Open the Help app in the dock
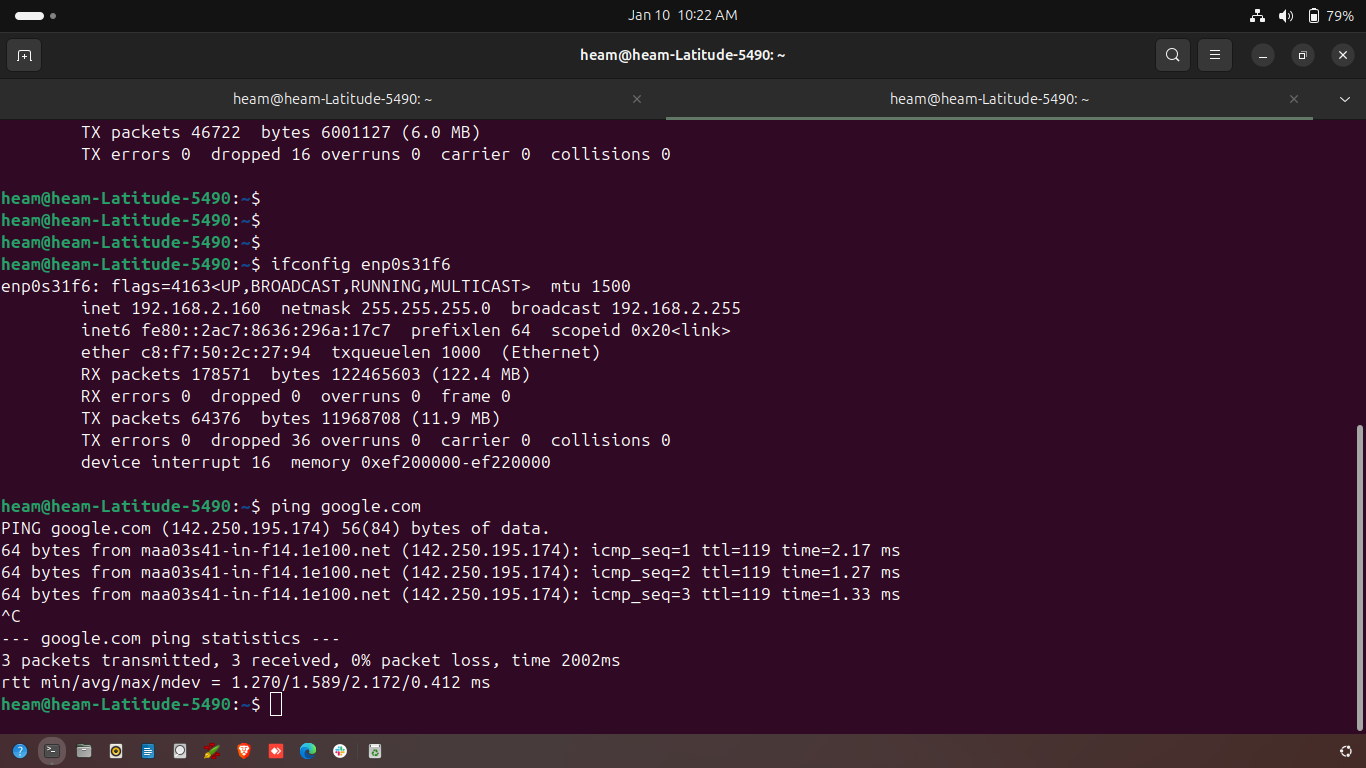Image resolution: width=1366 pixels, height=768 pixels. click(x=20, y=751)
